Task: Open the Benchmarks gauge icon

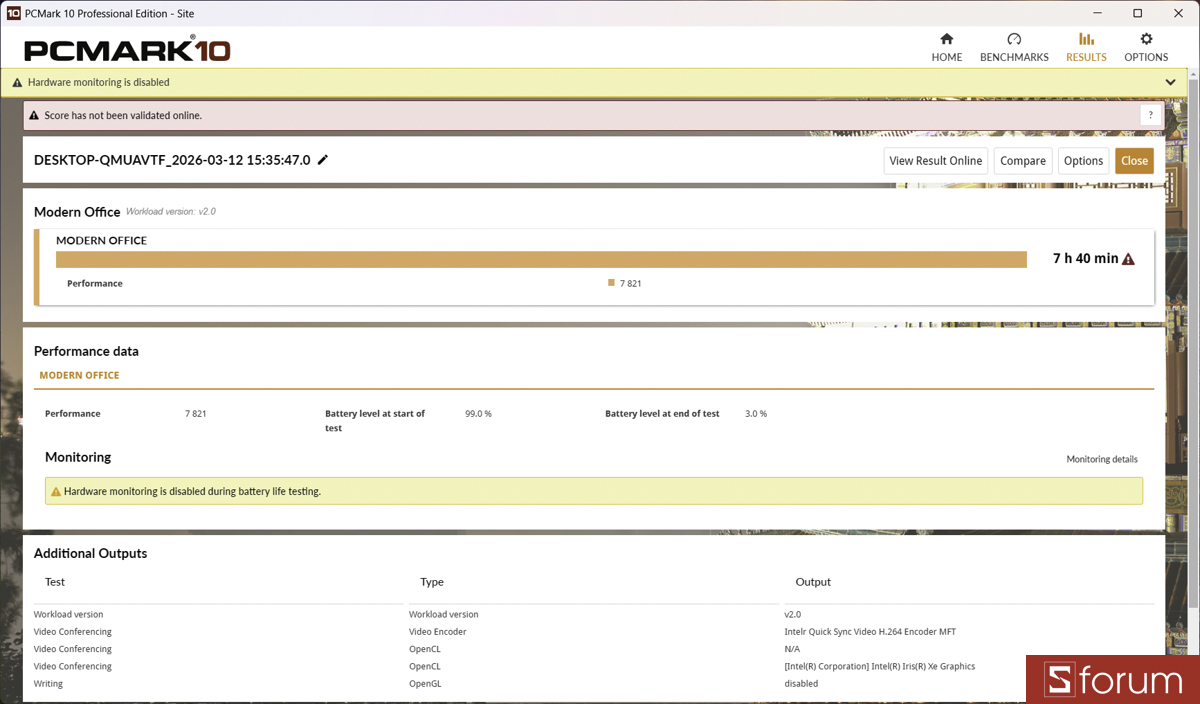Action: coord(1014,39)
